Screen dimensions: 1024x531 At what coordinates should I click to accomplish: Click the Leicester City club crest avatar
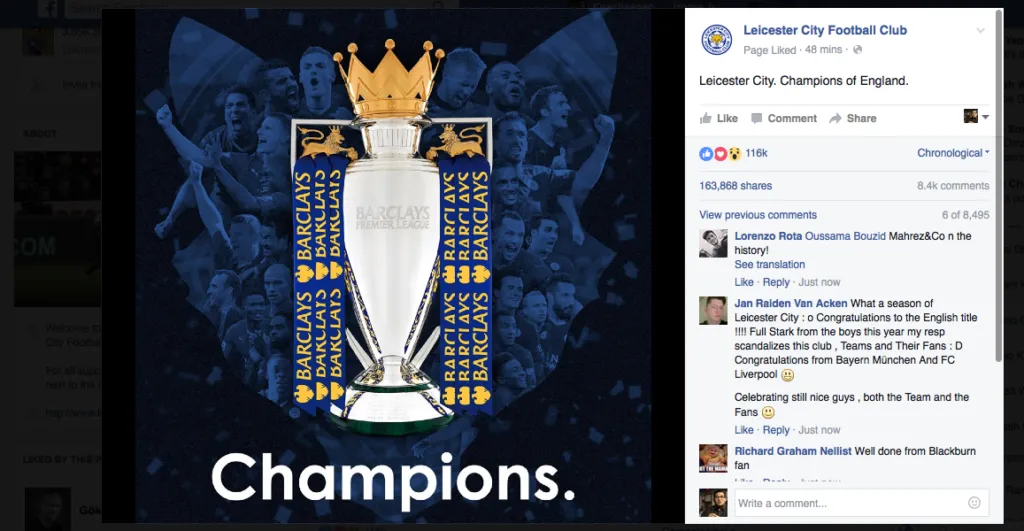point(716,39)
